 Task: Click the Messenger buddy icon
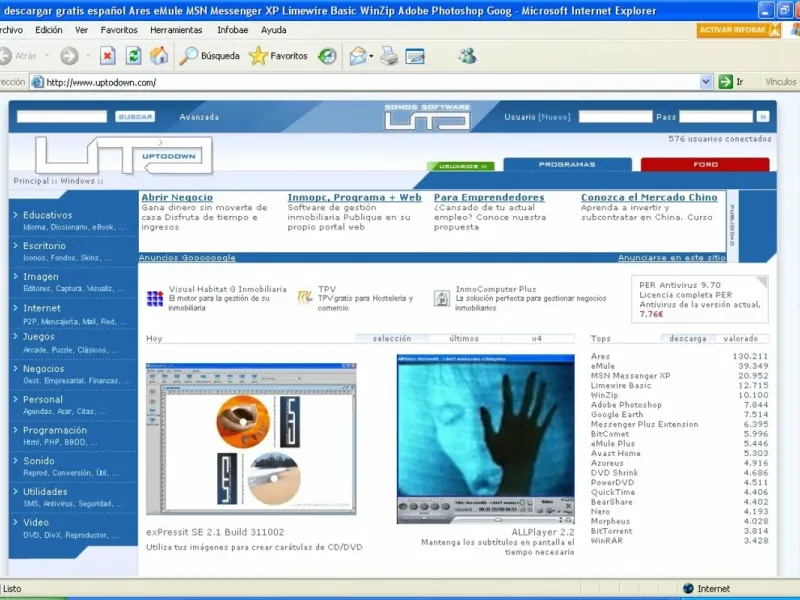[x=467, y=56]
